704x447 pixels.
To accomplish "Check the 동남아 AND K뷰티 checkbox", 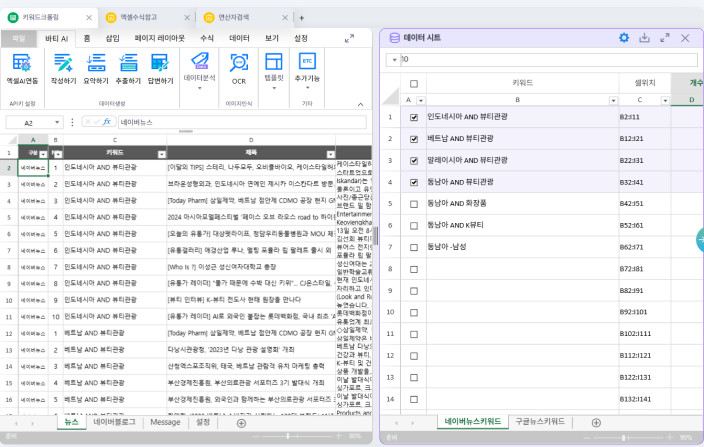I will click(414, 226).
